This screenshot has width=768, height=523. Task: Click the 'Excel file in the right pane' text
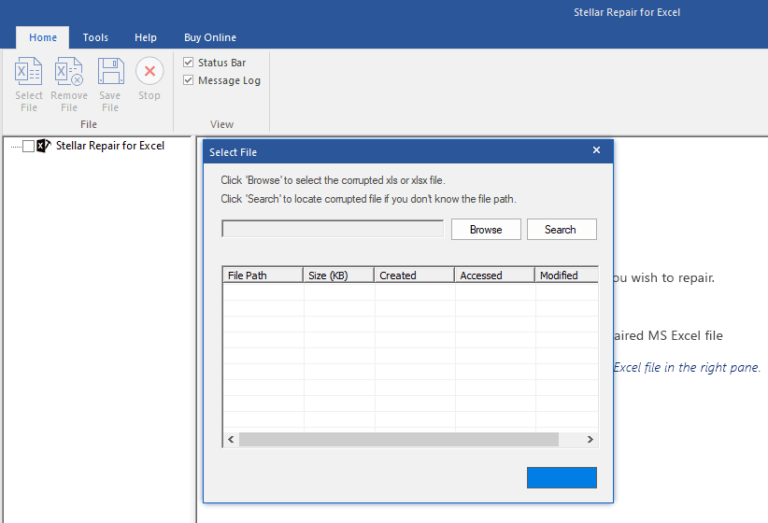click(687, 367)
